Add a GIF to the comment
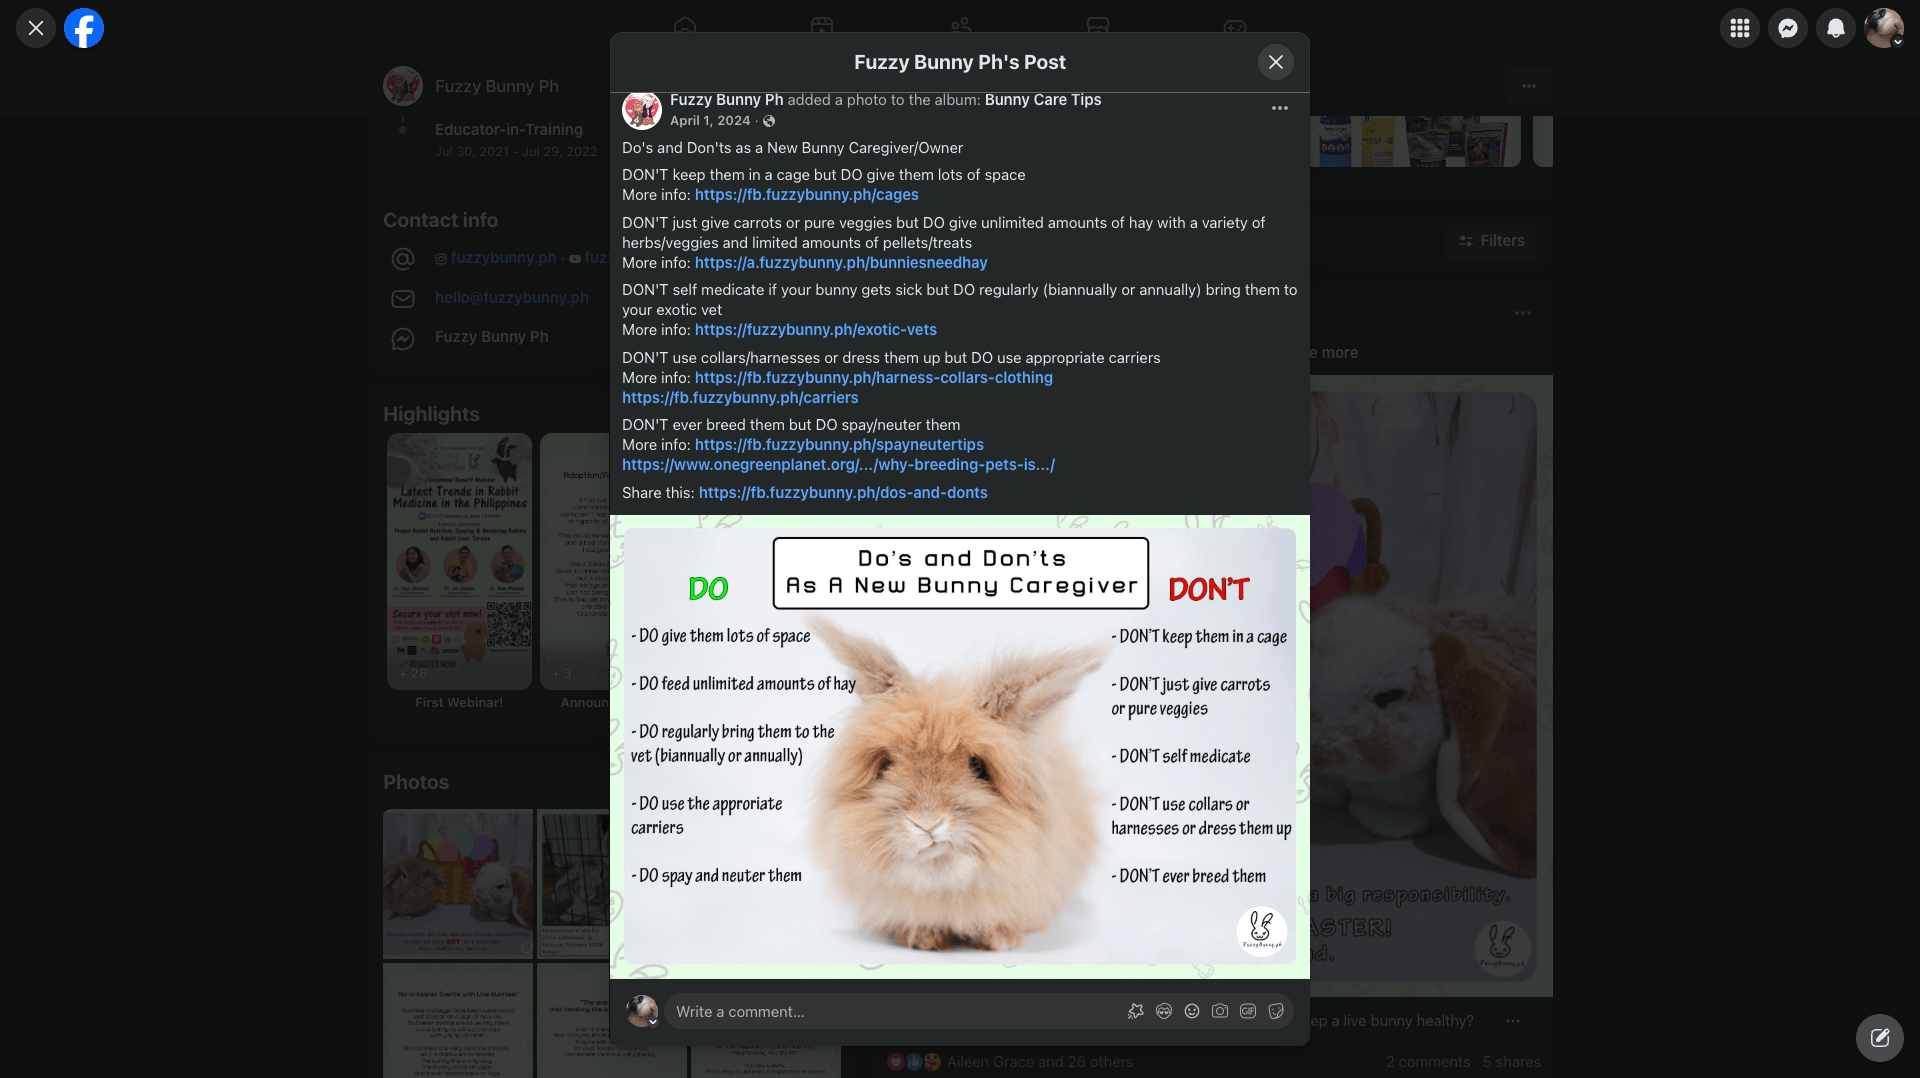 click(1248, 1011)
